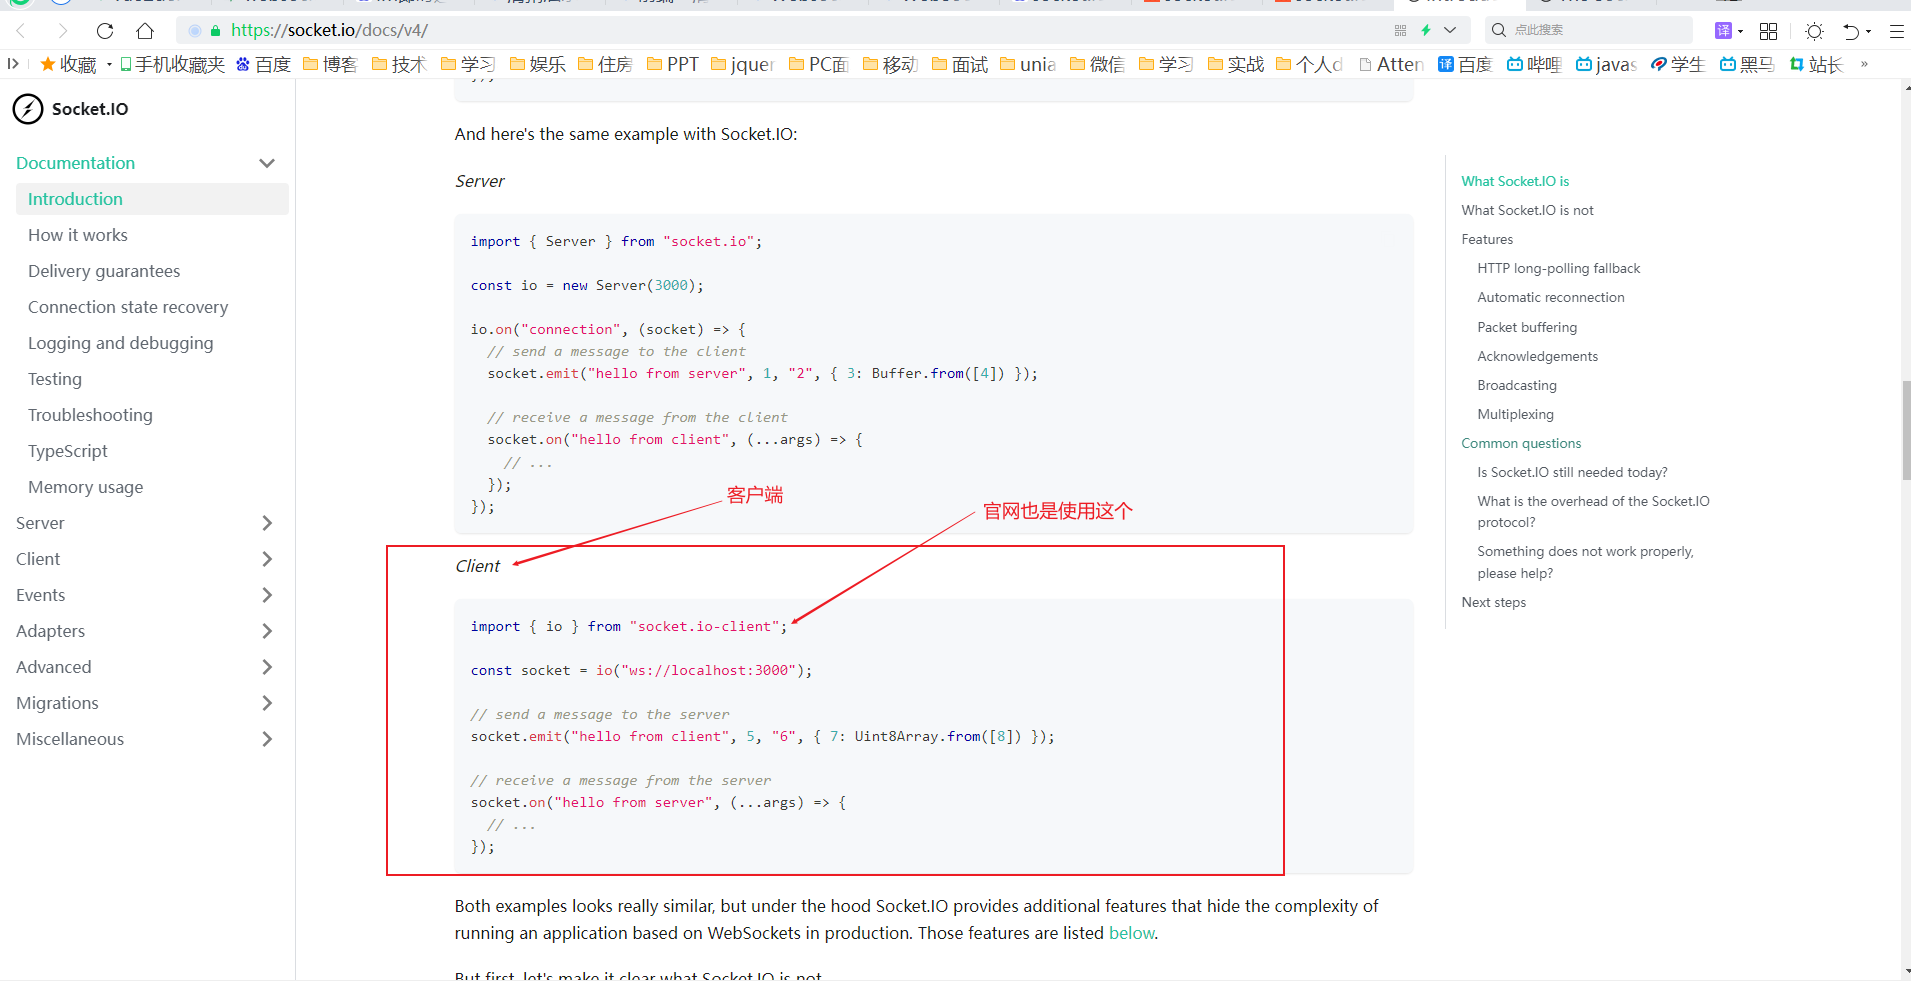Click the browser forward arrow
This screenshot has width=1911, height=984.
[x=63, y=30]
